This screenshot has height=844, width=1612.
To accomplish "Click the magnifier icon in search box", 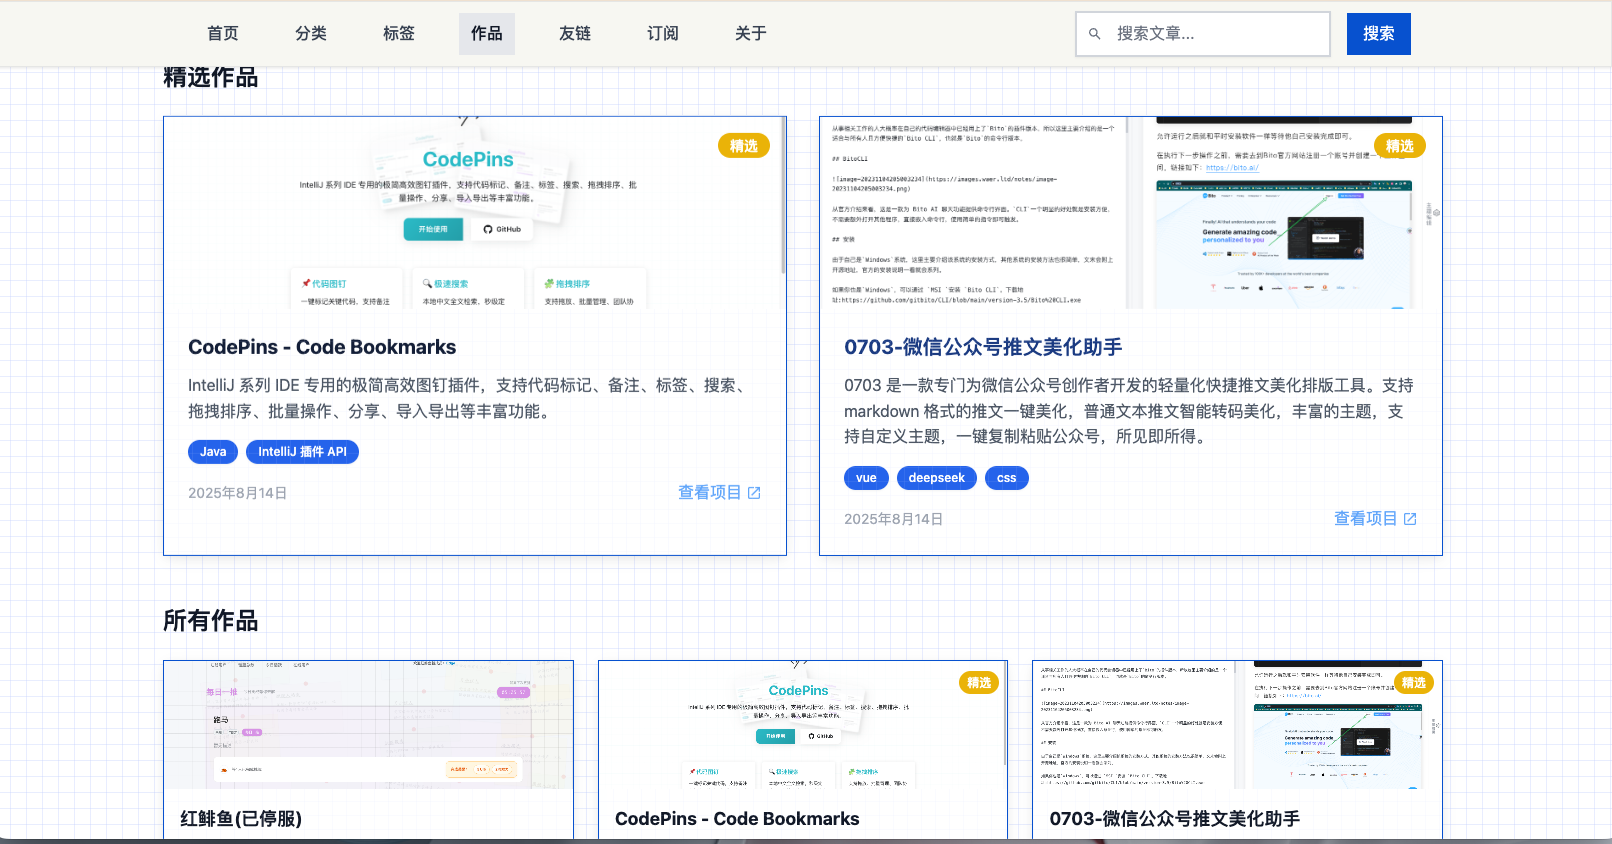I will click(x=1095, y=34).
